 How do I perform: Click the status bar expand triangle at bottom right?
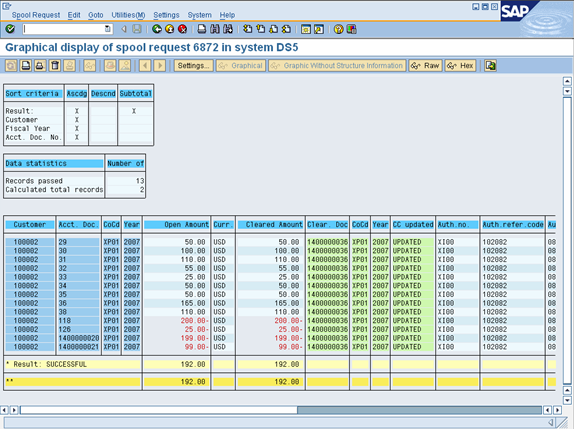pyautogui.click(x=551, y=422)
